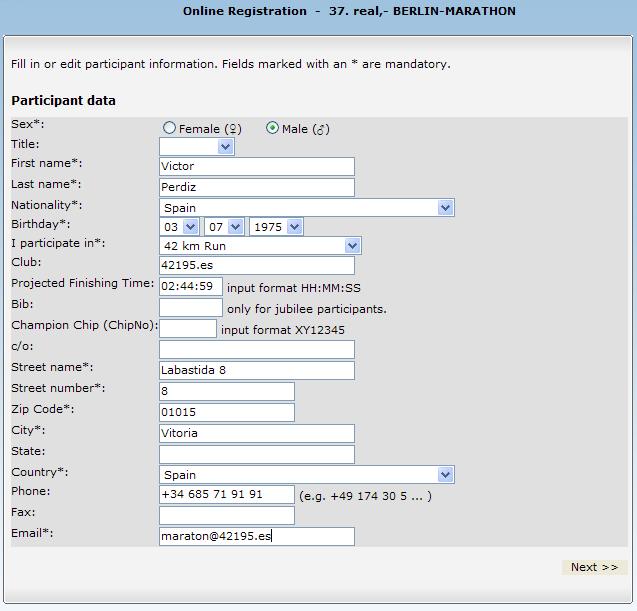
Task: Select the Male radio button
Action: [272, 128]
